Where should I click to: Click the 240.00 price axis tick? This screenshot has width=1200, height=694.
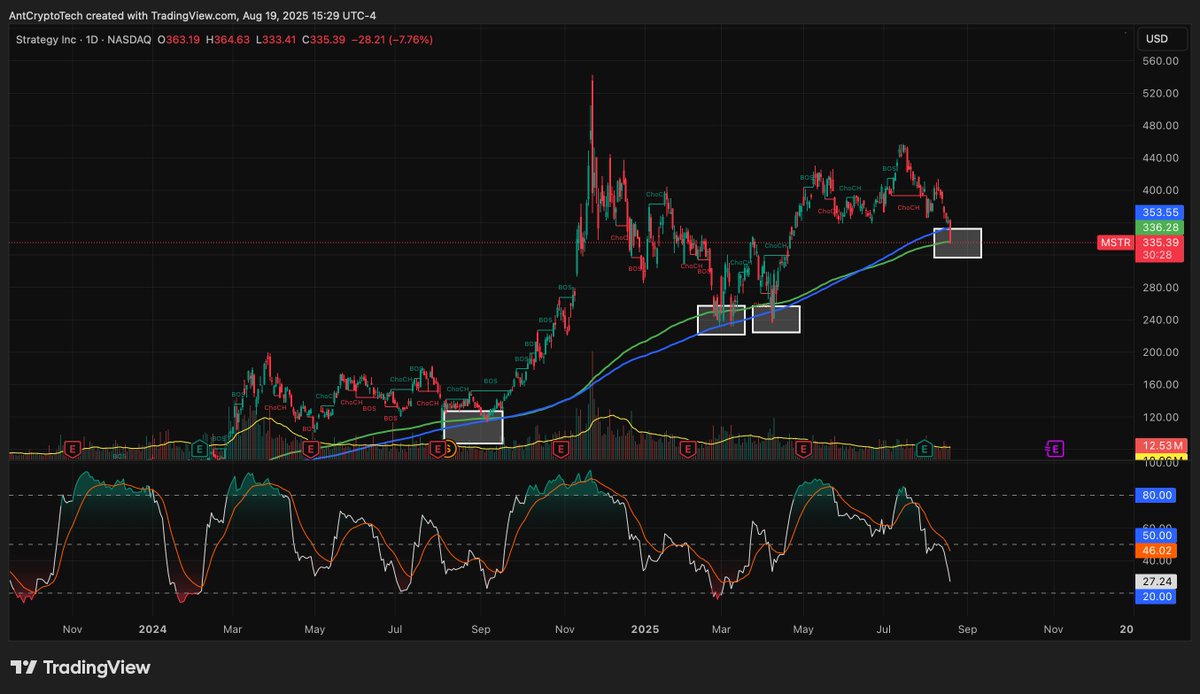pyautogui.click(x=1159, y=320)
